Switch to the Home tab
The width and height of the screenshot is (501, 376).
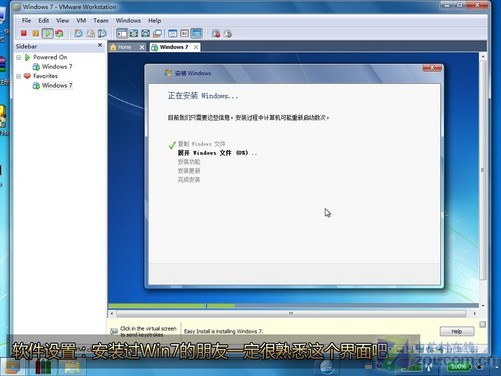(124, 47)
